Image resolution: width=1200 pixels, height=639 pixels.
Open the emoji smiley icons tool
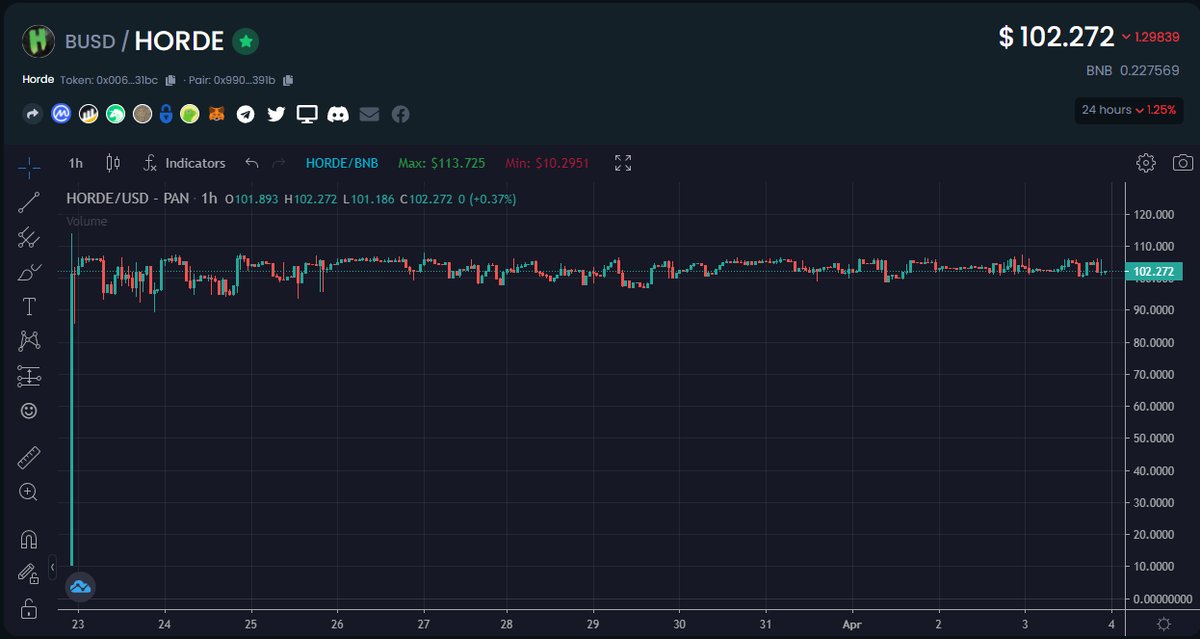pos(29,411)
